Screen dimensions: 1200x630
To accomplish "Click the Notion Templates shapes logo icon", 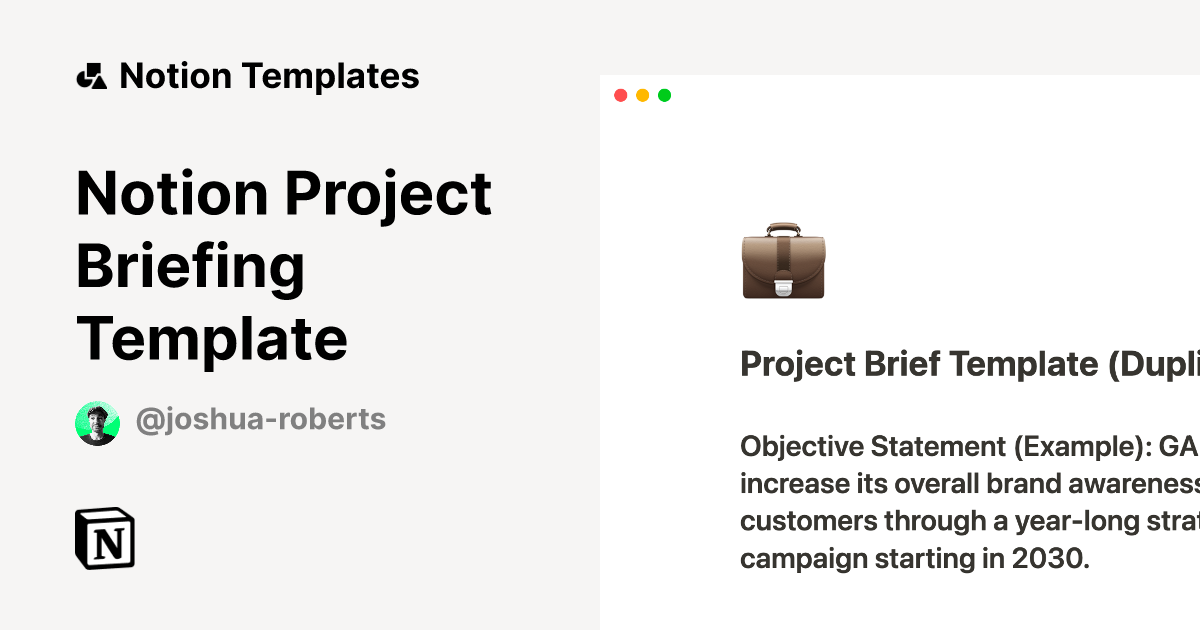I will (x=91, y=76).
